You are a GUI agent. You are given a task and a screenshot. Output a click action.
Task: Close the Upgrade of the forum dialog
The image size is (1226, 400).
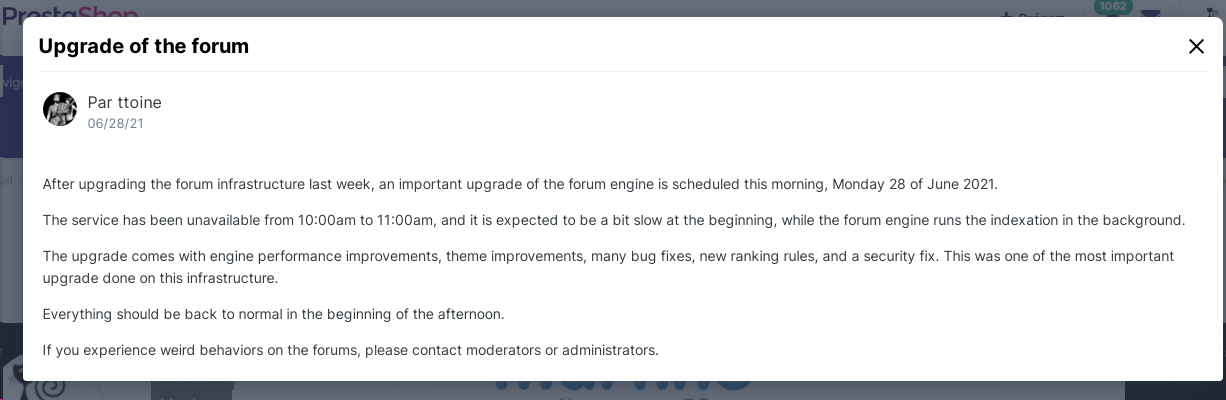coord(1196,46)
